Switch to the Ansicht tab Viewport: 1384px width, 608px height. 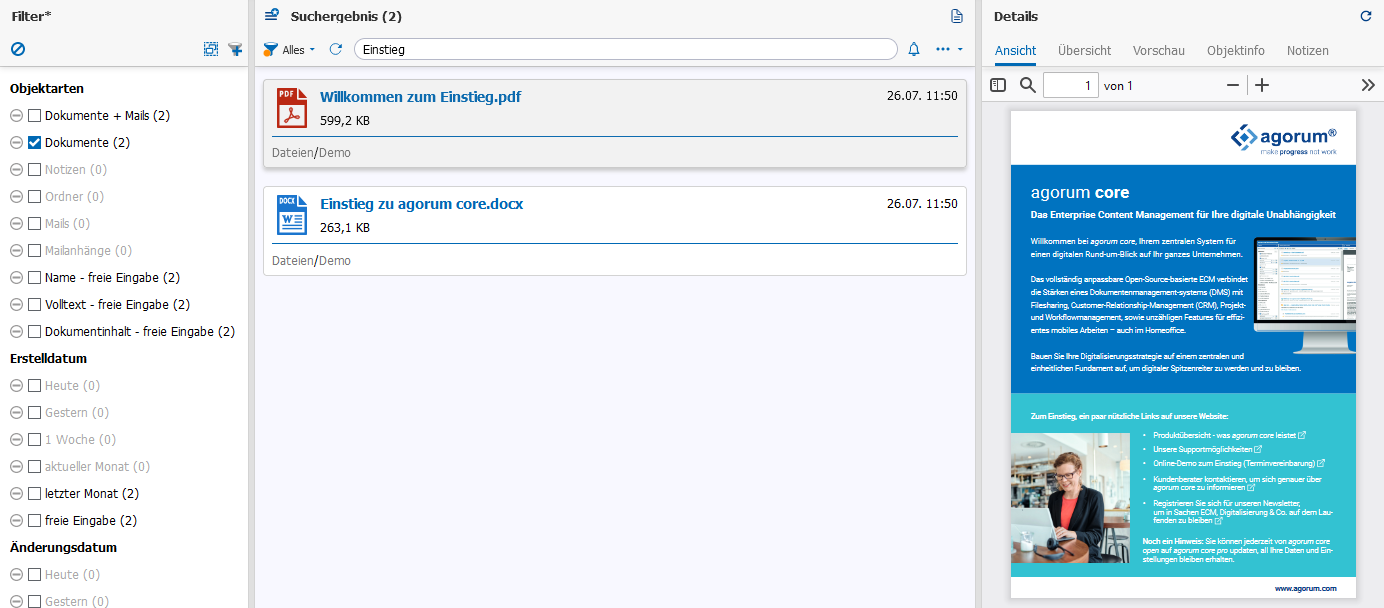coord(1015,51)
